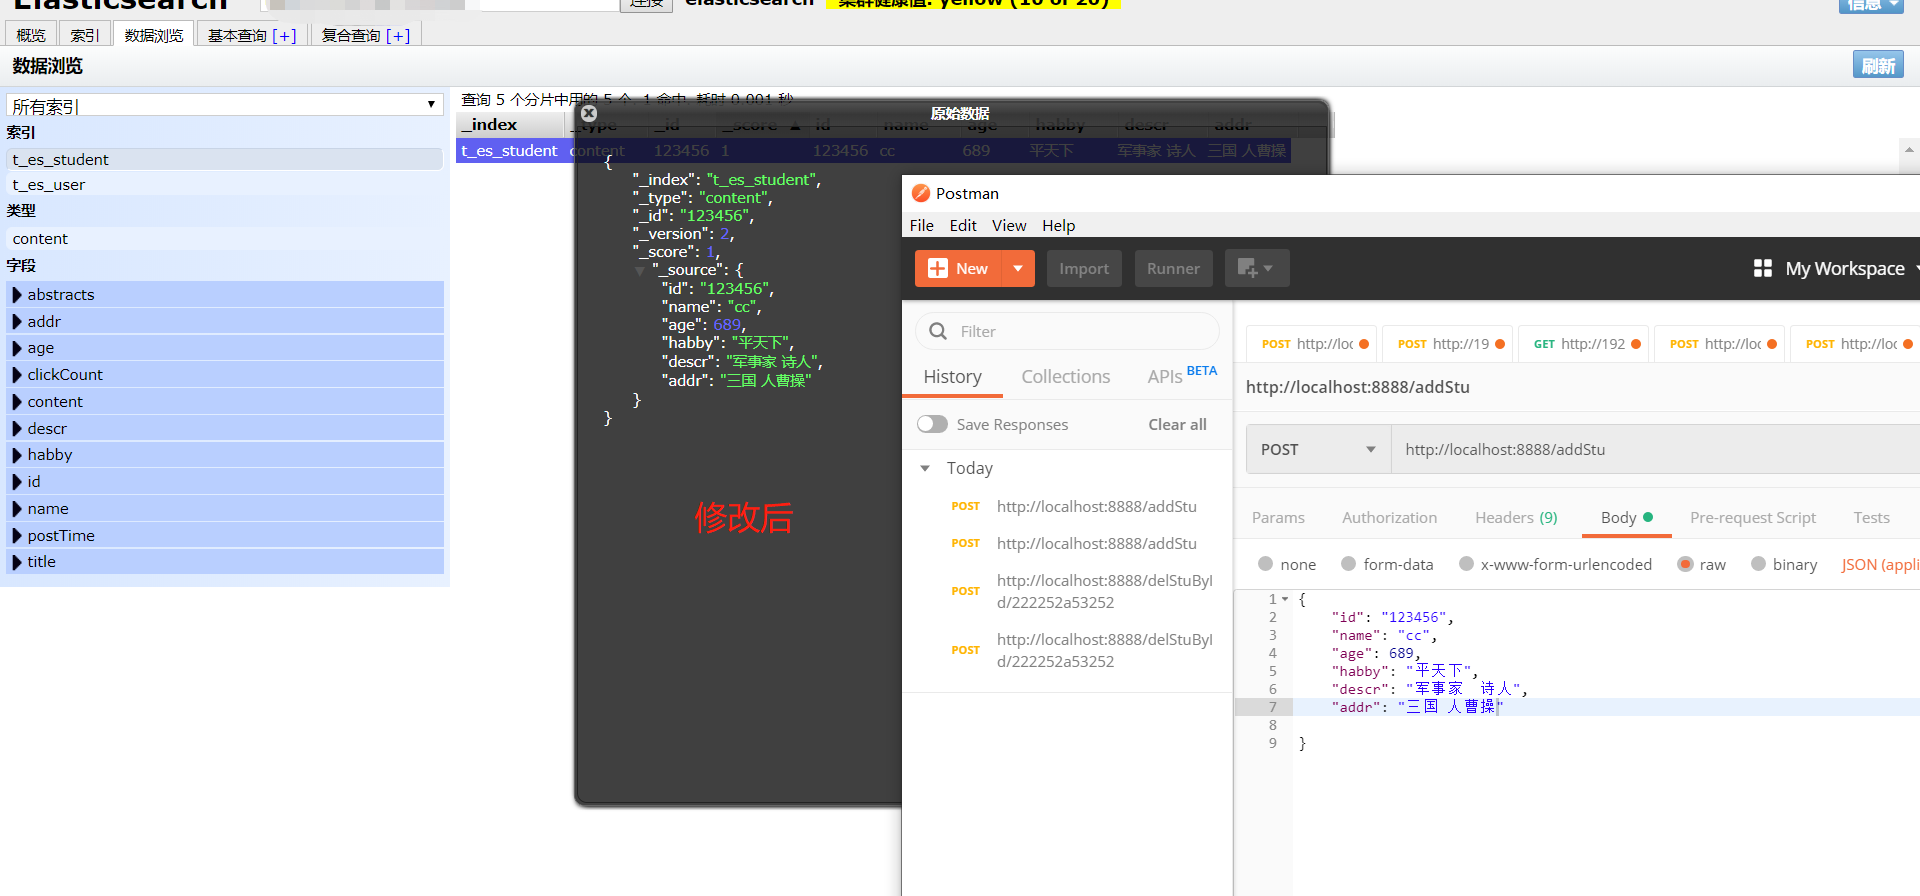Switch to the 概览 overview tab
Viewport: 1920px width, 896px height.
pyautogui.click(x=31, y=35)
